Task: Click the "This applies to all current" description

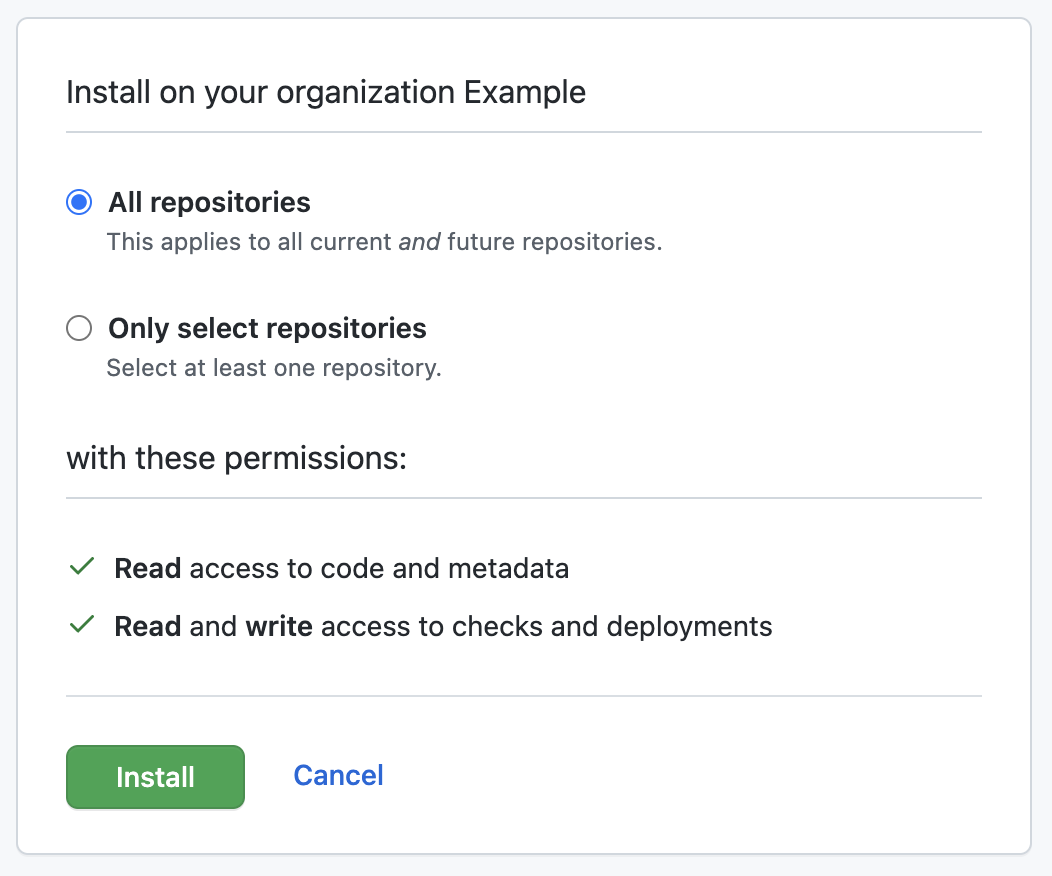Action: 250,242
